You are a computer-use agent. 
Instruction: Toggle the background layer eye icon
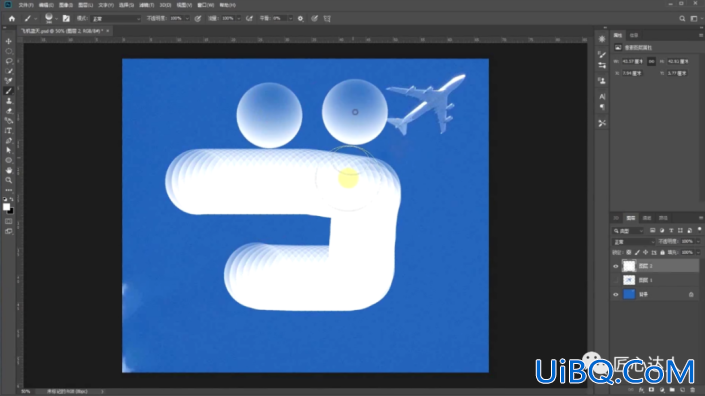tap(616, 294)
